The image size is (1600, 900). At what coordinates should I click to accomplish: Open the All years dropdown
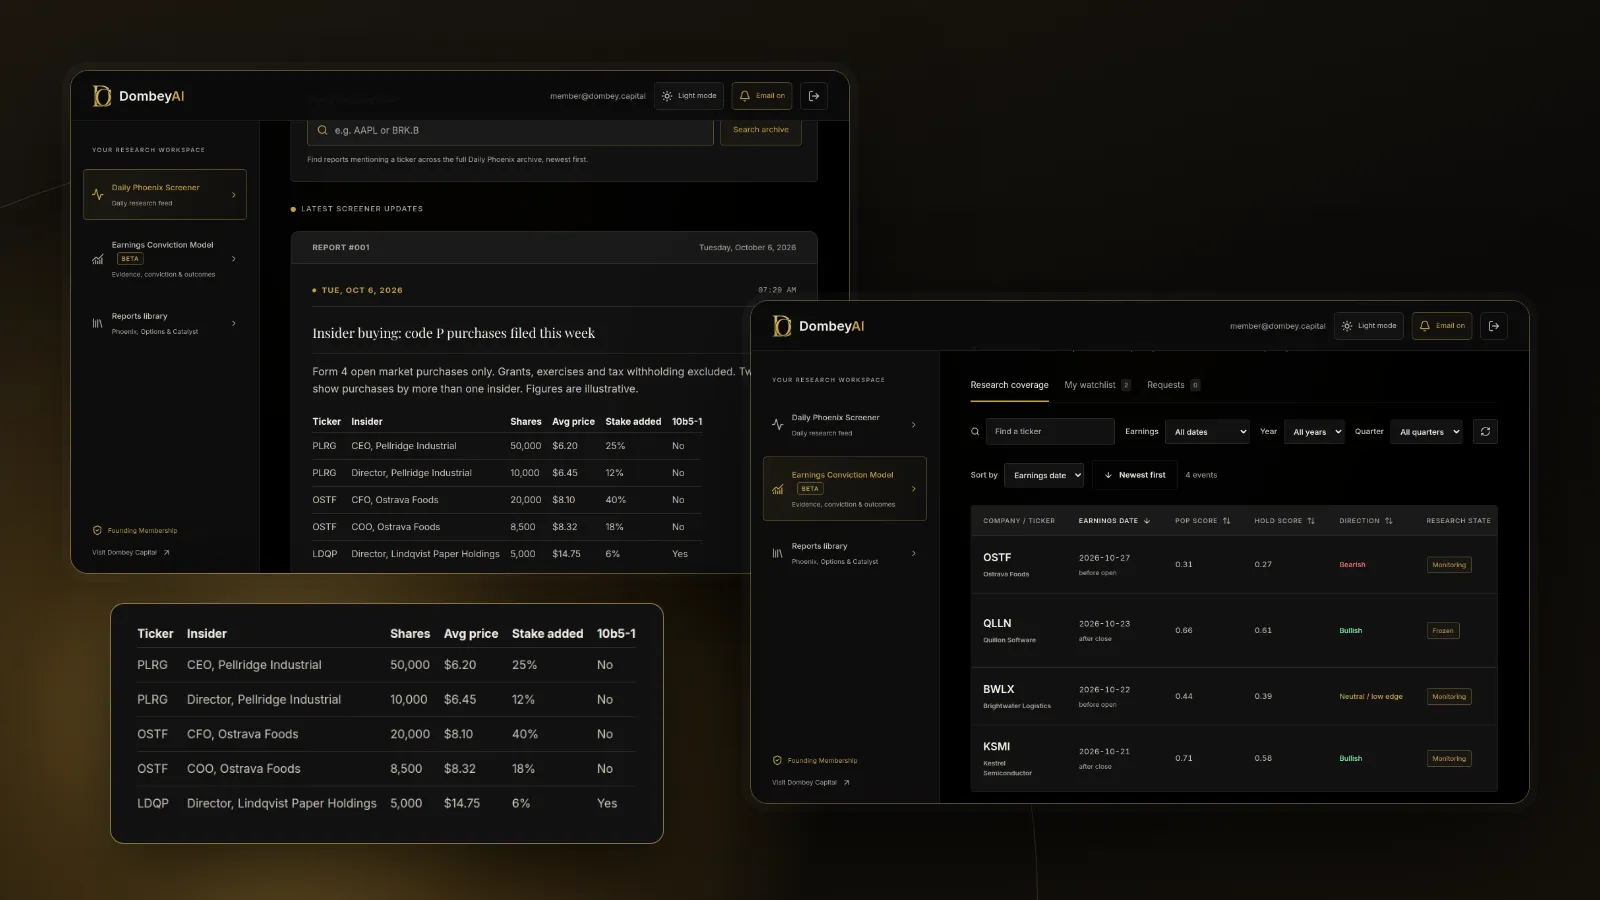1314,432
